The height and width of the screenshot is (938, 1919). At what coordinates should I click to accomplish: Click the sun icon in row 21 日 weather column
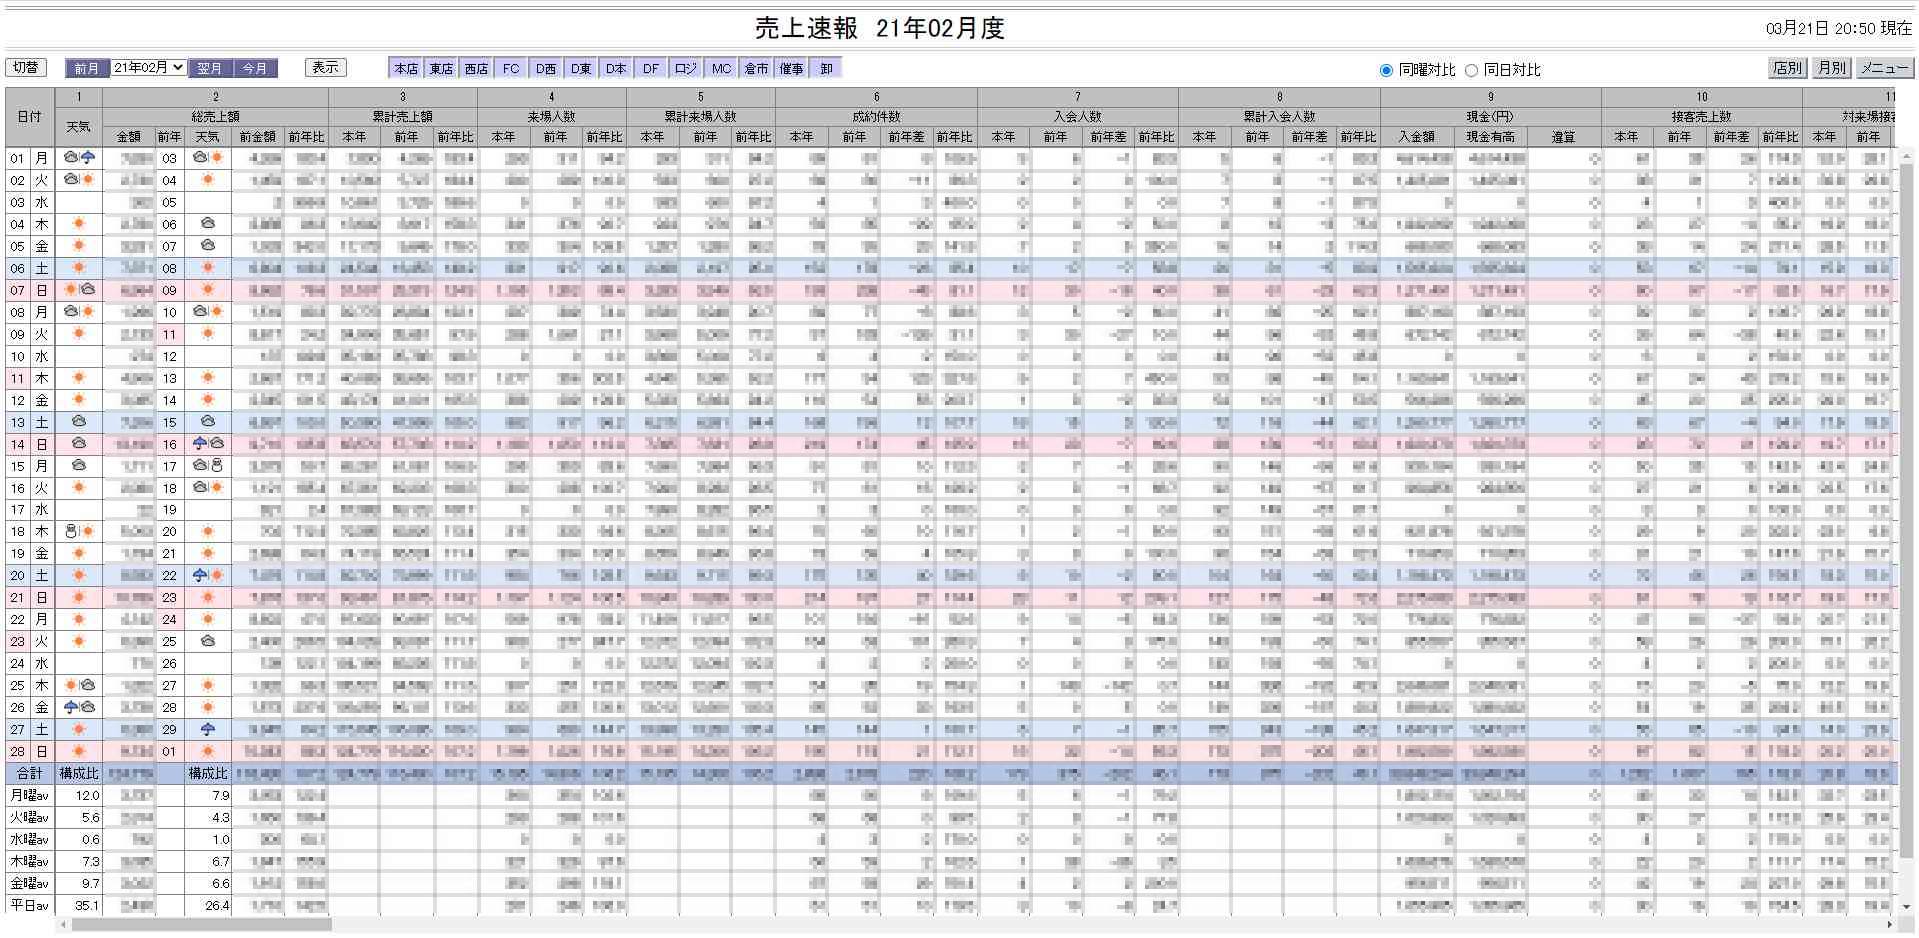pyautogui.click(x=78, y=598)
